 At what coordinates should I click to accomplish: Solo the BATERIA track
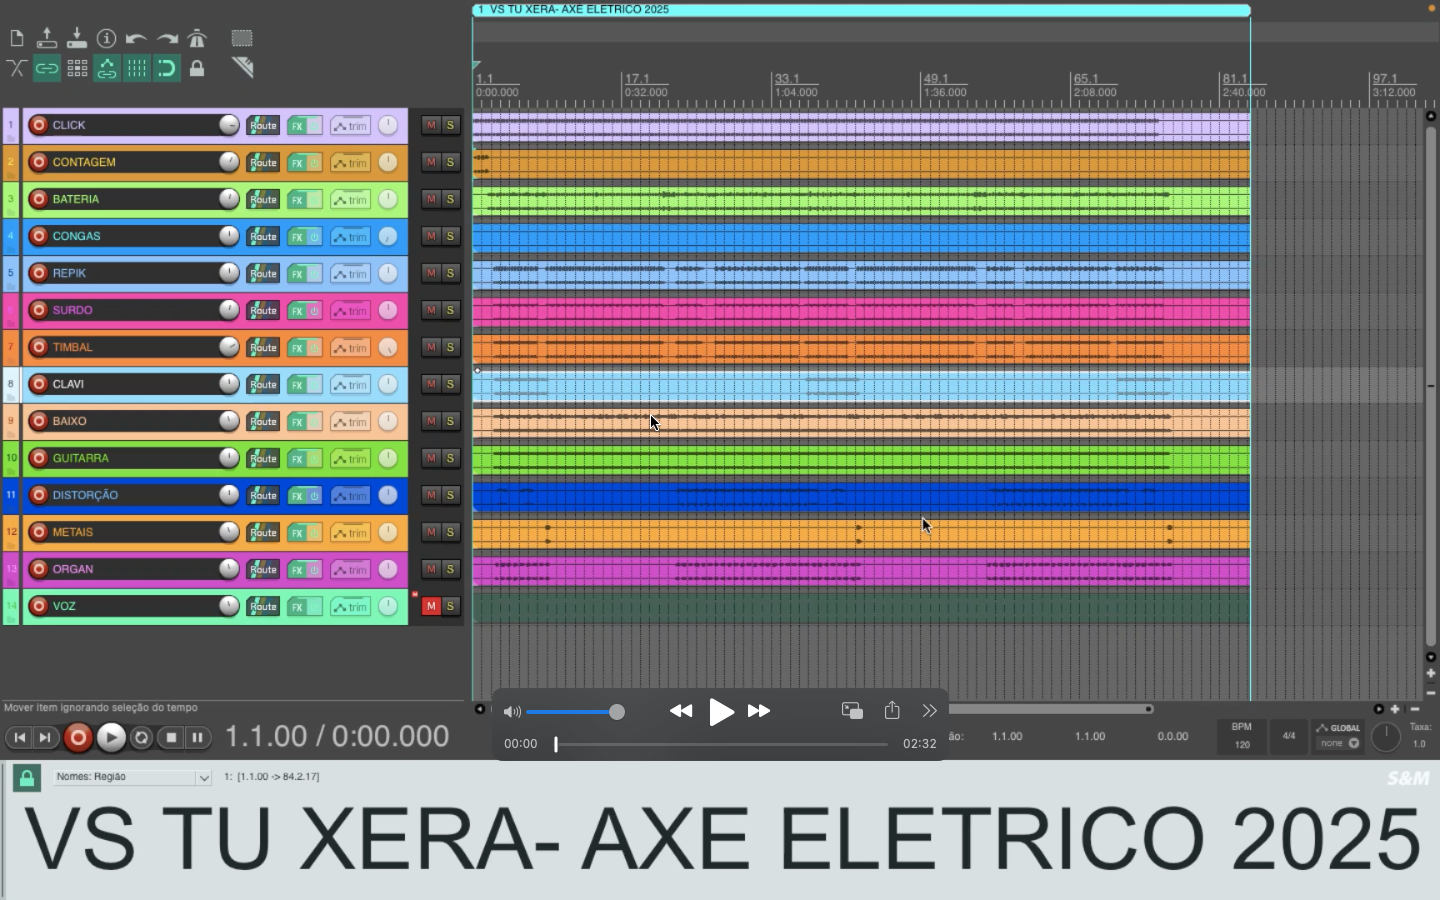coord(452,199)
